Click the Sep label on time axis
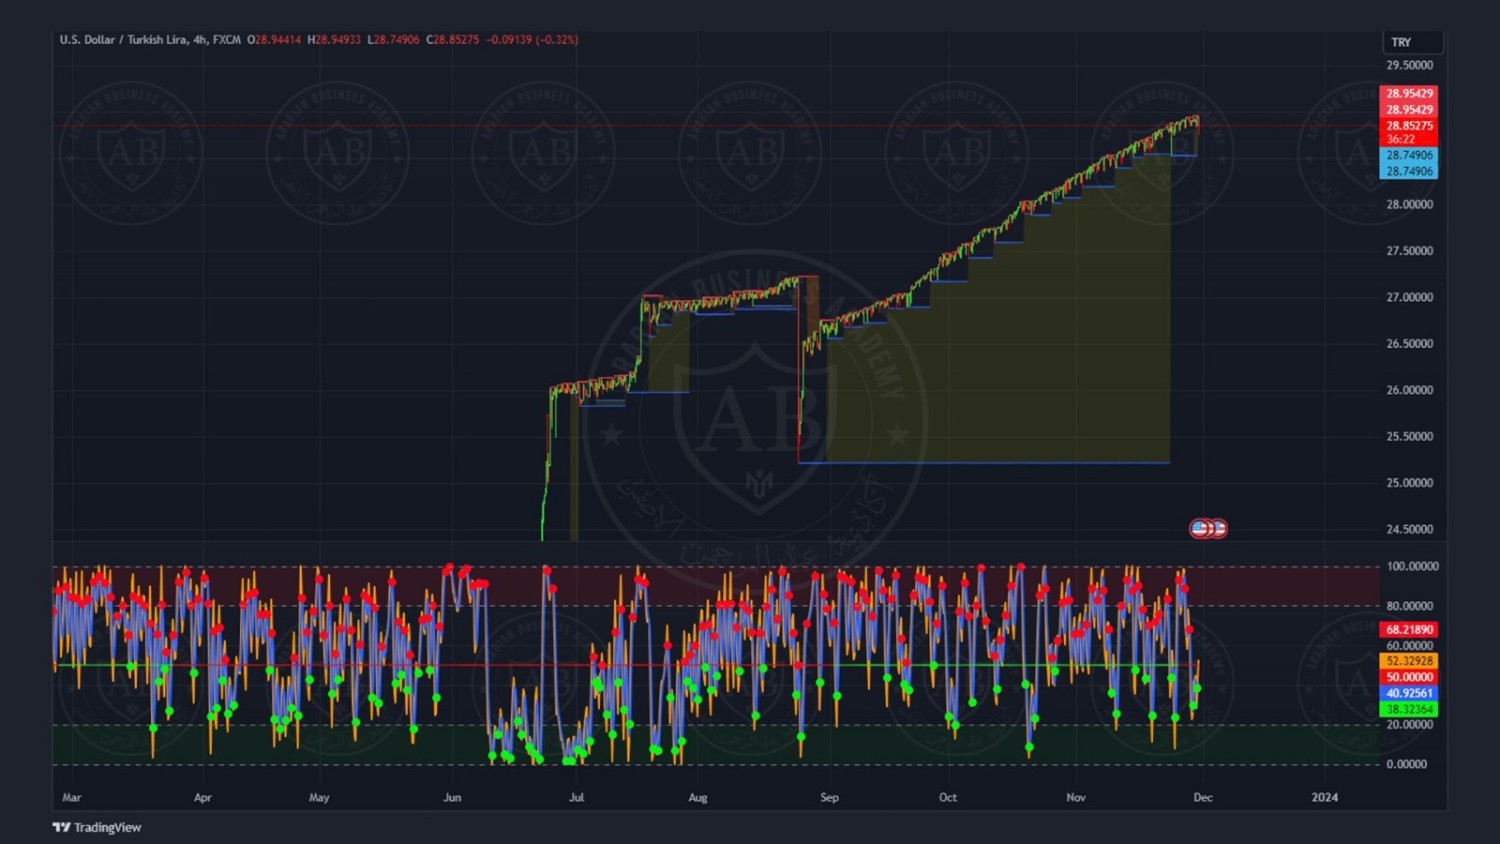This screenshot has height=844, width=1500. (829, 797)
